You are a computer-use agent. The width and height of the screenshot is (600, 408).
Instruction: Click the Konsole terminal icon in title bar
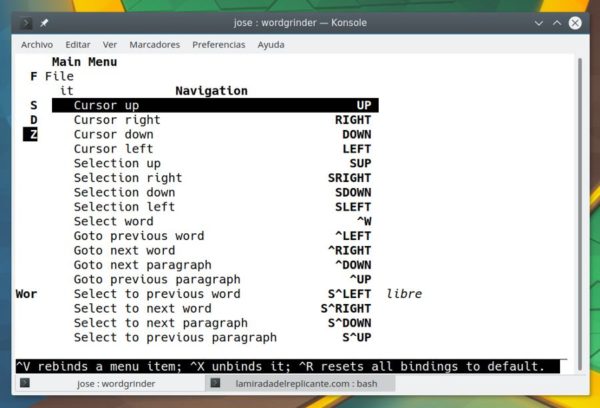[26, 23]
